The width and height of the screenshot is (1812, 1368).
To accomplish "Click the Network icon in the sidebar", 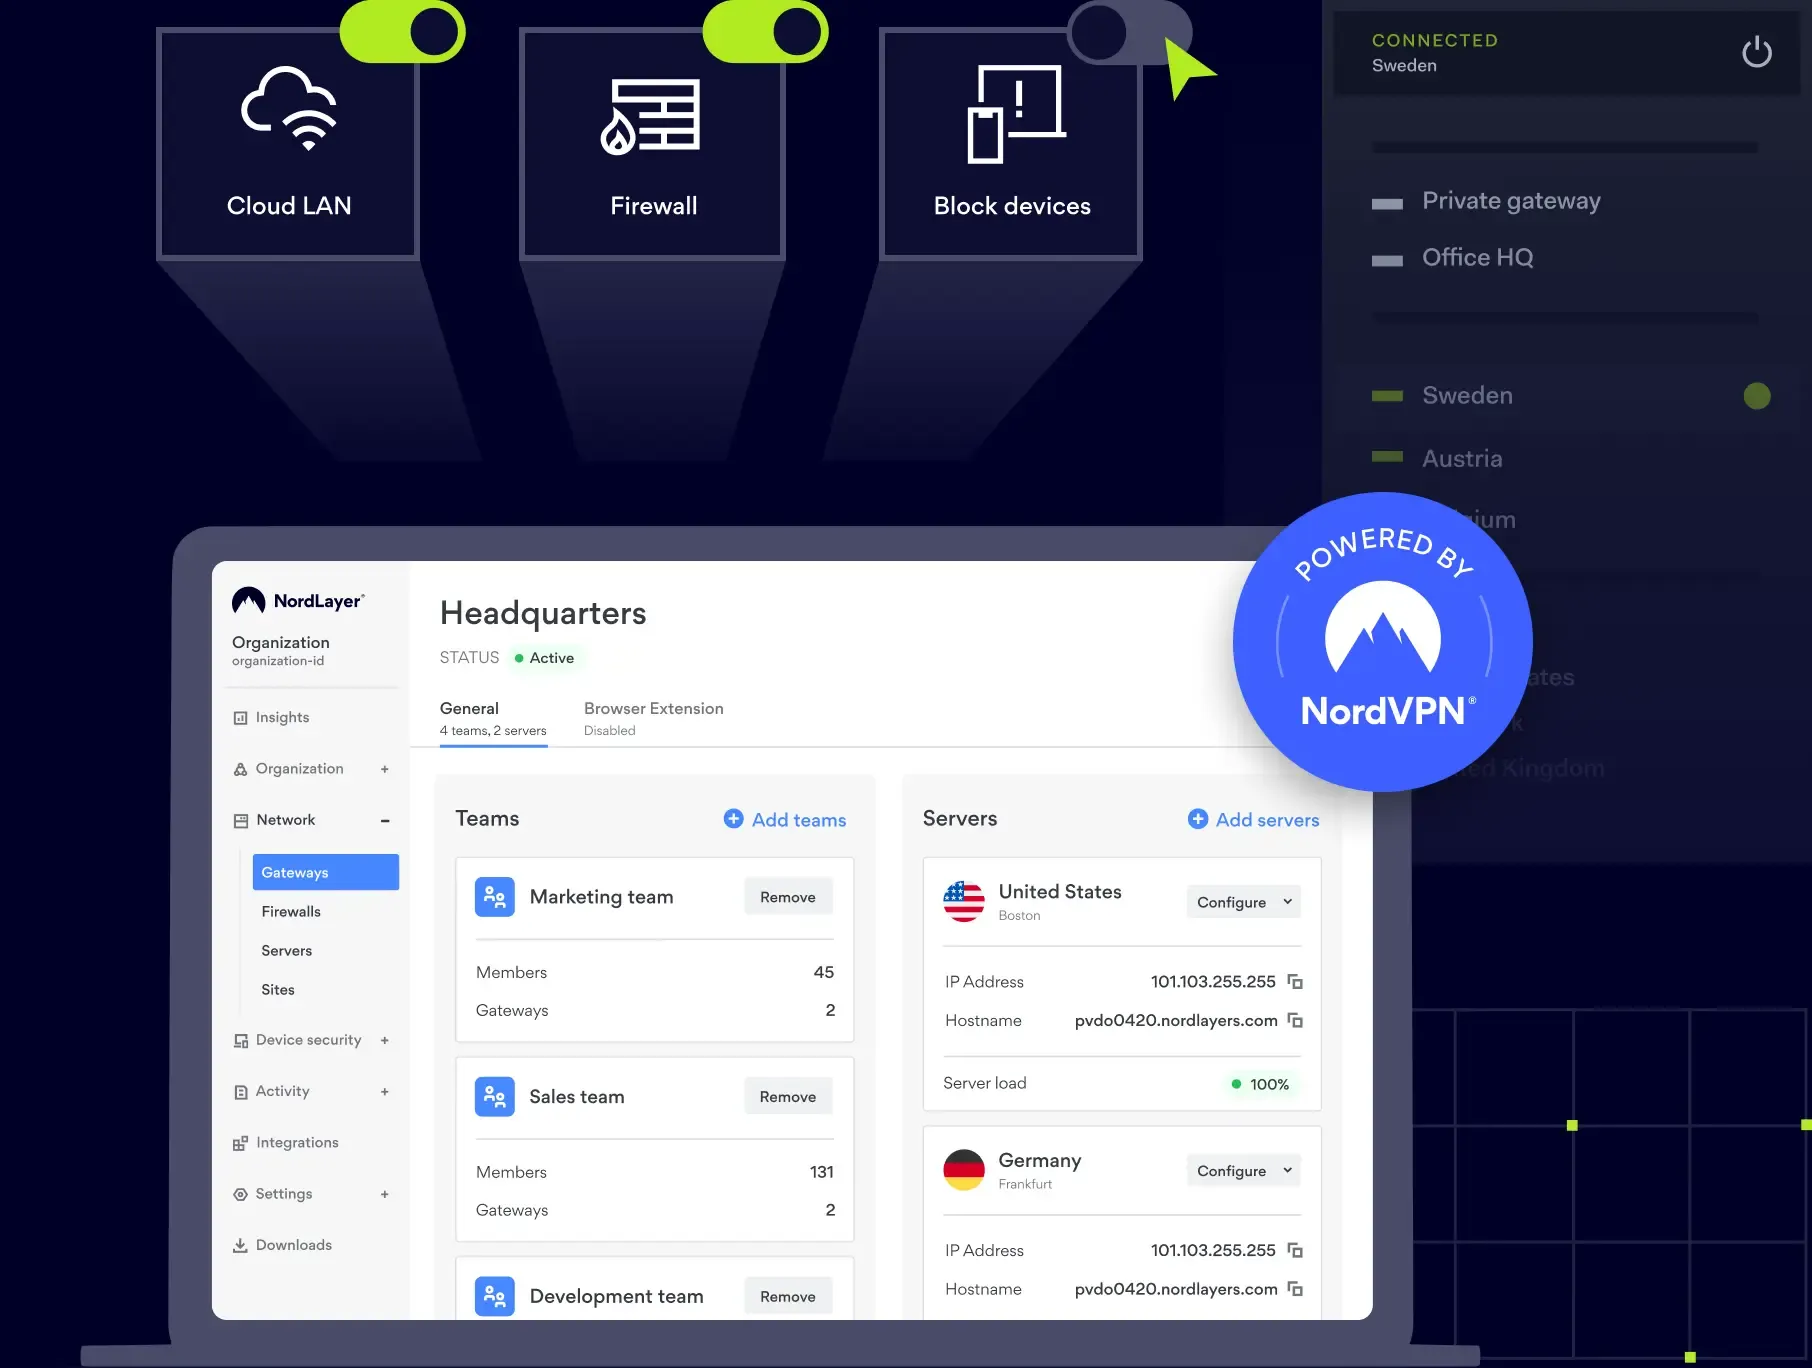I will pos(240,820).
